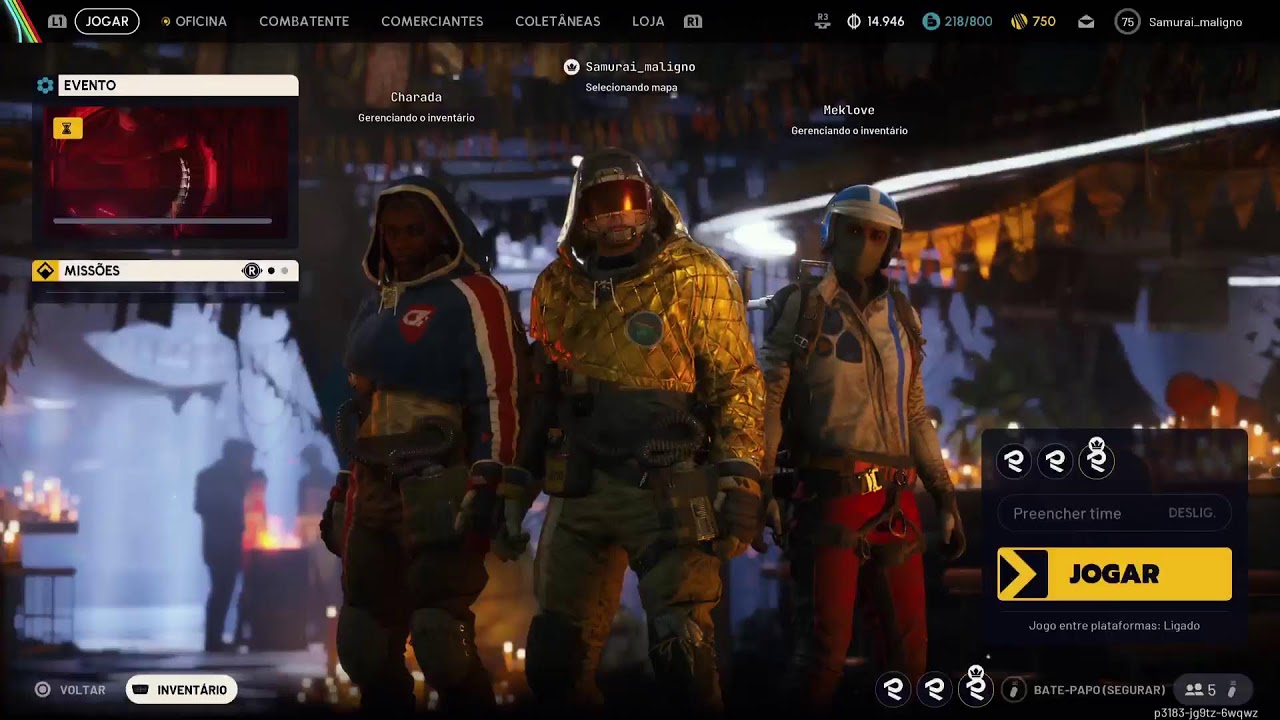
Task: Click the yellow dot icon beside OFICINA
Action: click(166, 21)
